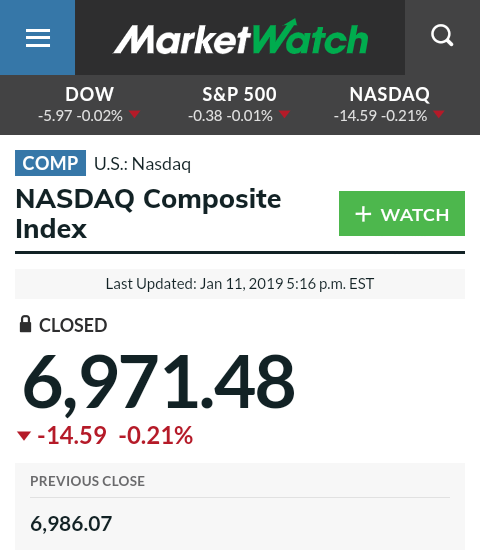480x559 pixels.
Task: Open the NASDAQ ticker bar item
Action: click(389, 105)
